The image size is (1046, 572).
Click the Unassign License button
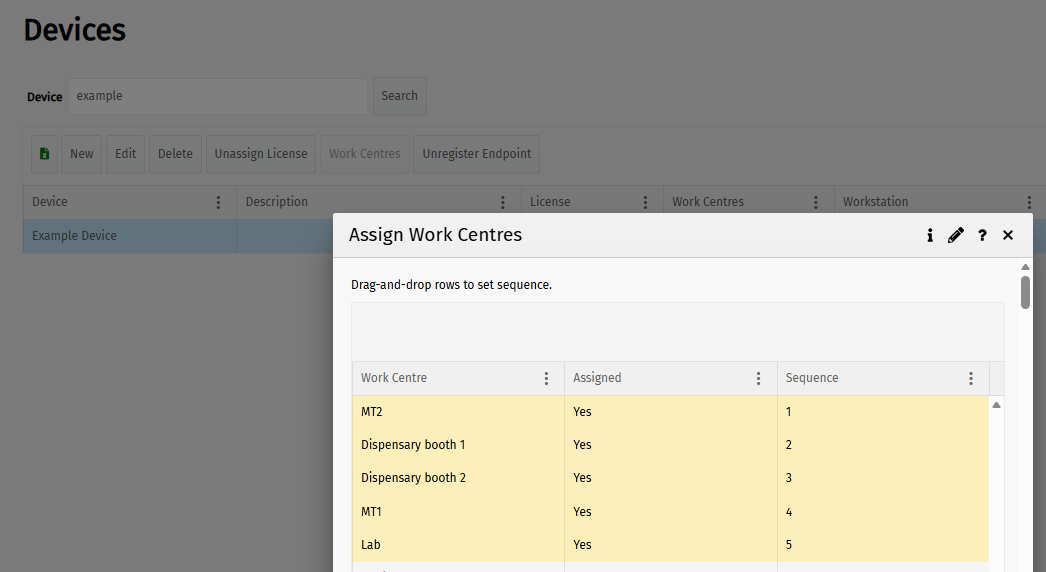(x=261, y=154)
